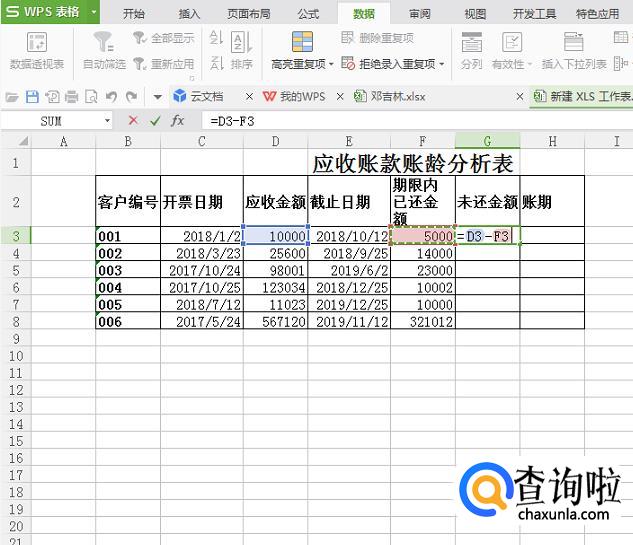The image size is (633, 545).
Task: Click the 客户编号 header cell
Action: pos(128,201)
